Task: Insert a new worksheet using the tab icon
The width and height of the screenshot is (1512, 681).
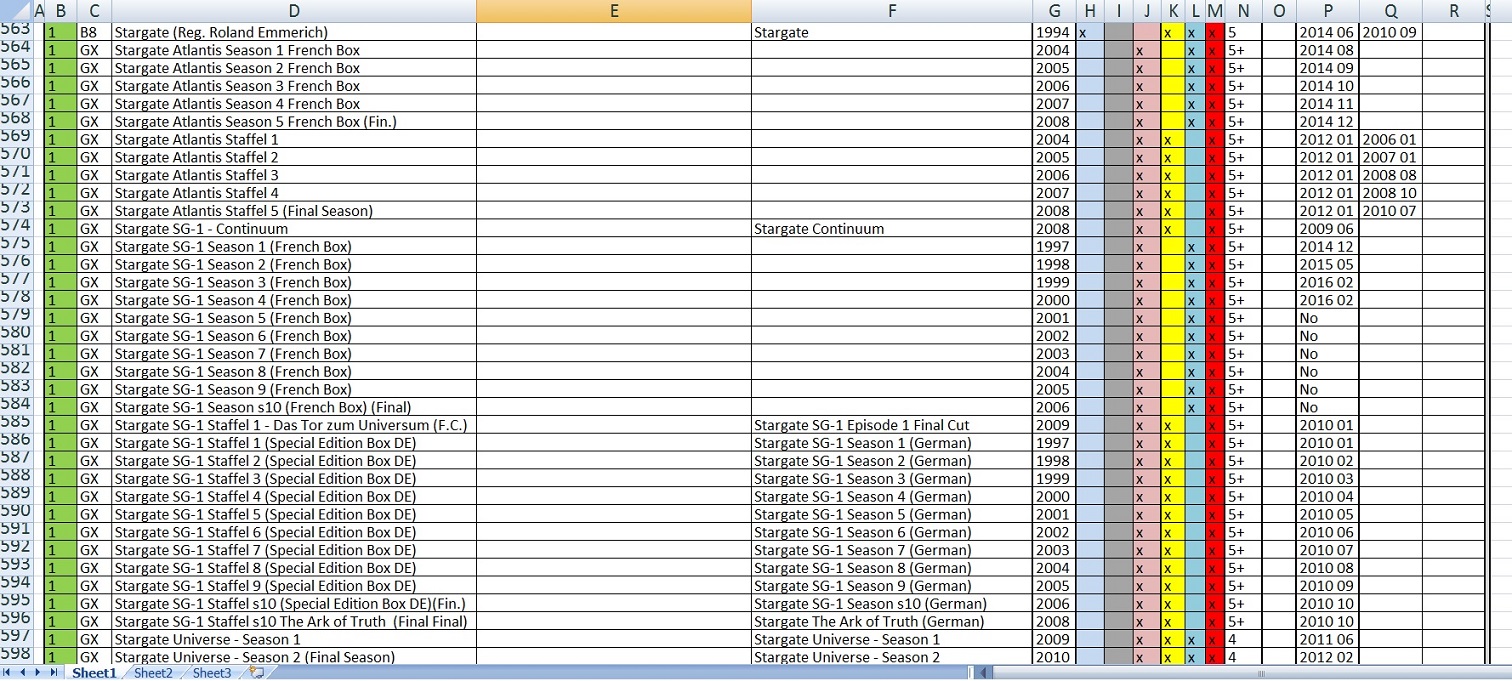Action: click(256, 673)
